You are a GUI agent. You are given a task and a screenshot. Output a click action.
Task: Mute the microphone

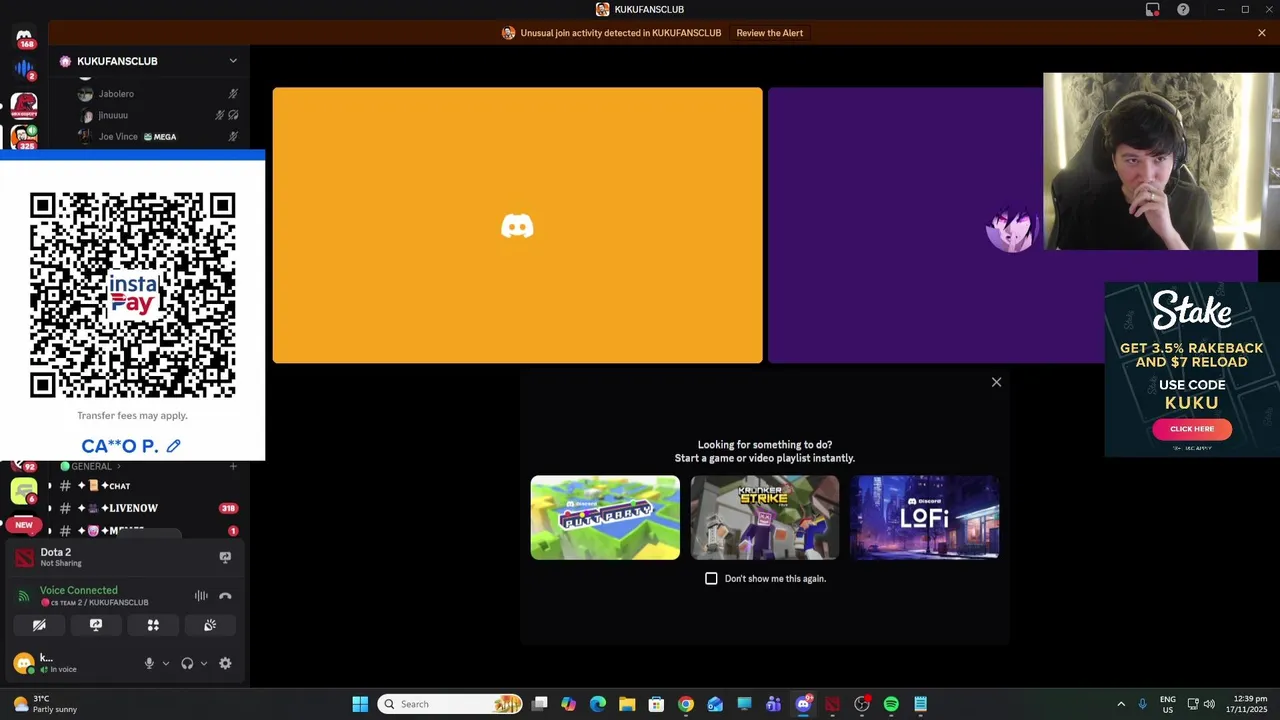pyautogui.click(x=149, y=663)
